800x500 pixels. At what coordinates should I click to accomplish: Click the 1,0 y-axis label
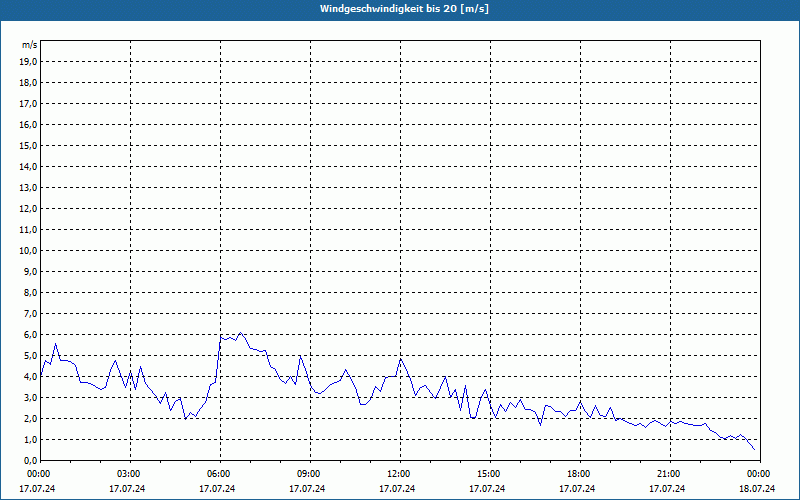click(31, 439)
